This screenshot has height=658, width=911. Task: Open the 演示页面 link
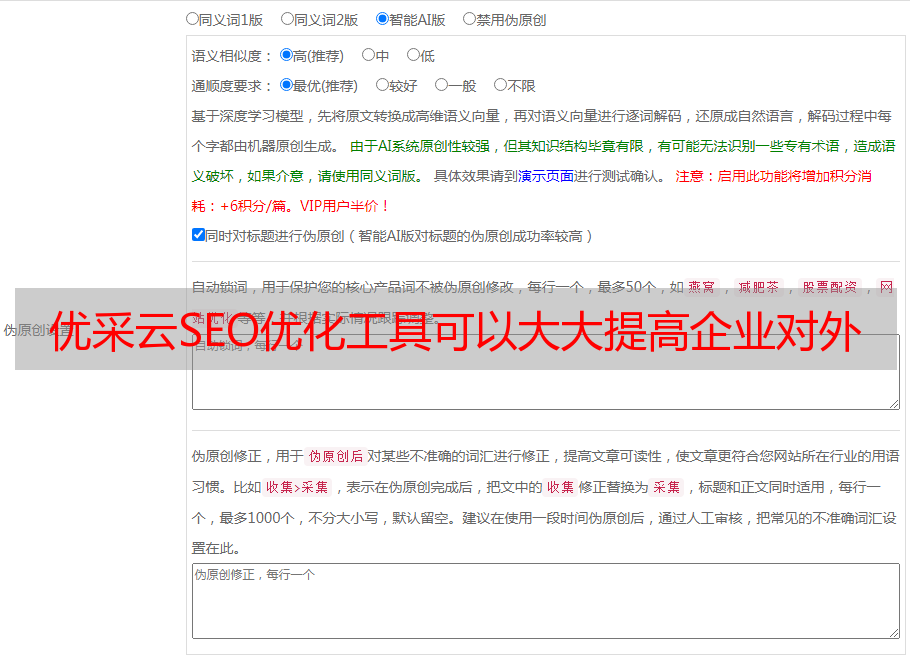(x=546, y=176)
